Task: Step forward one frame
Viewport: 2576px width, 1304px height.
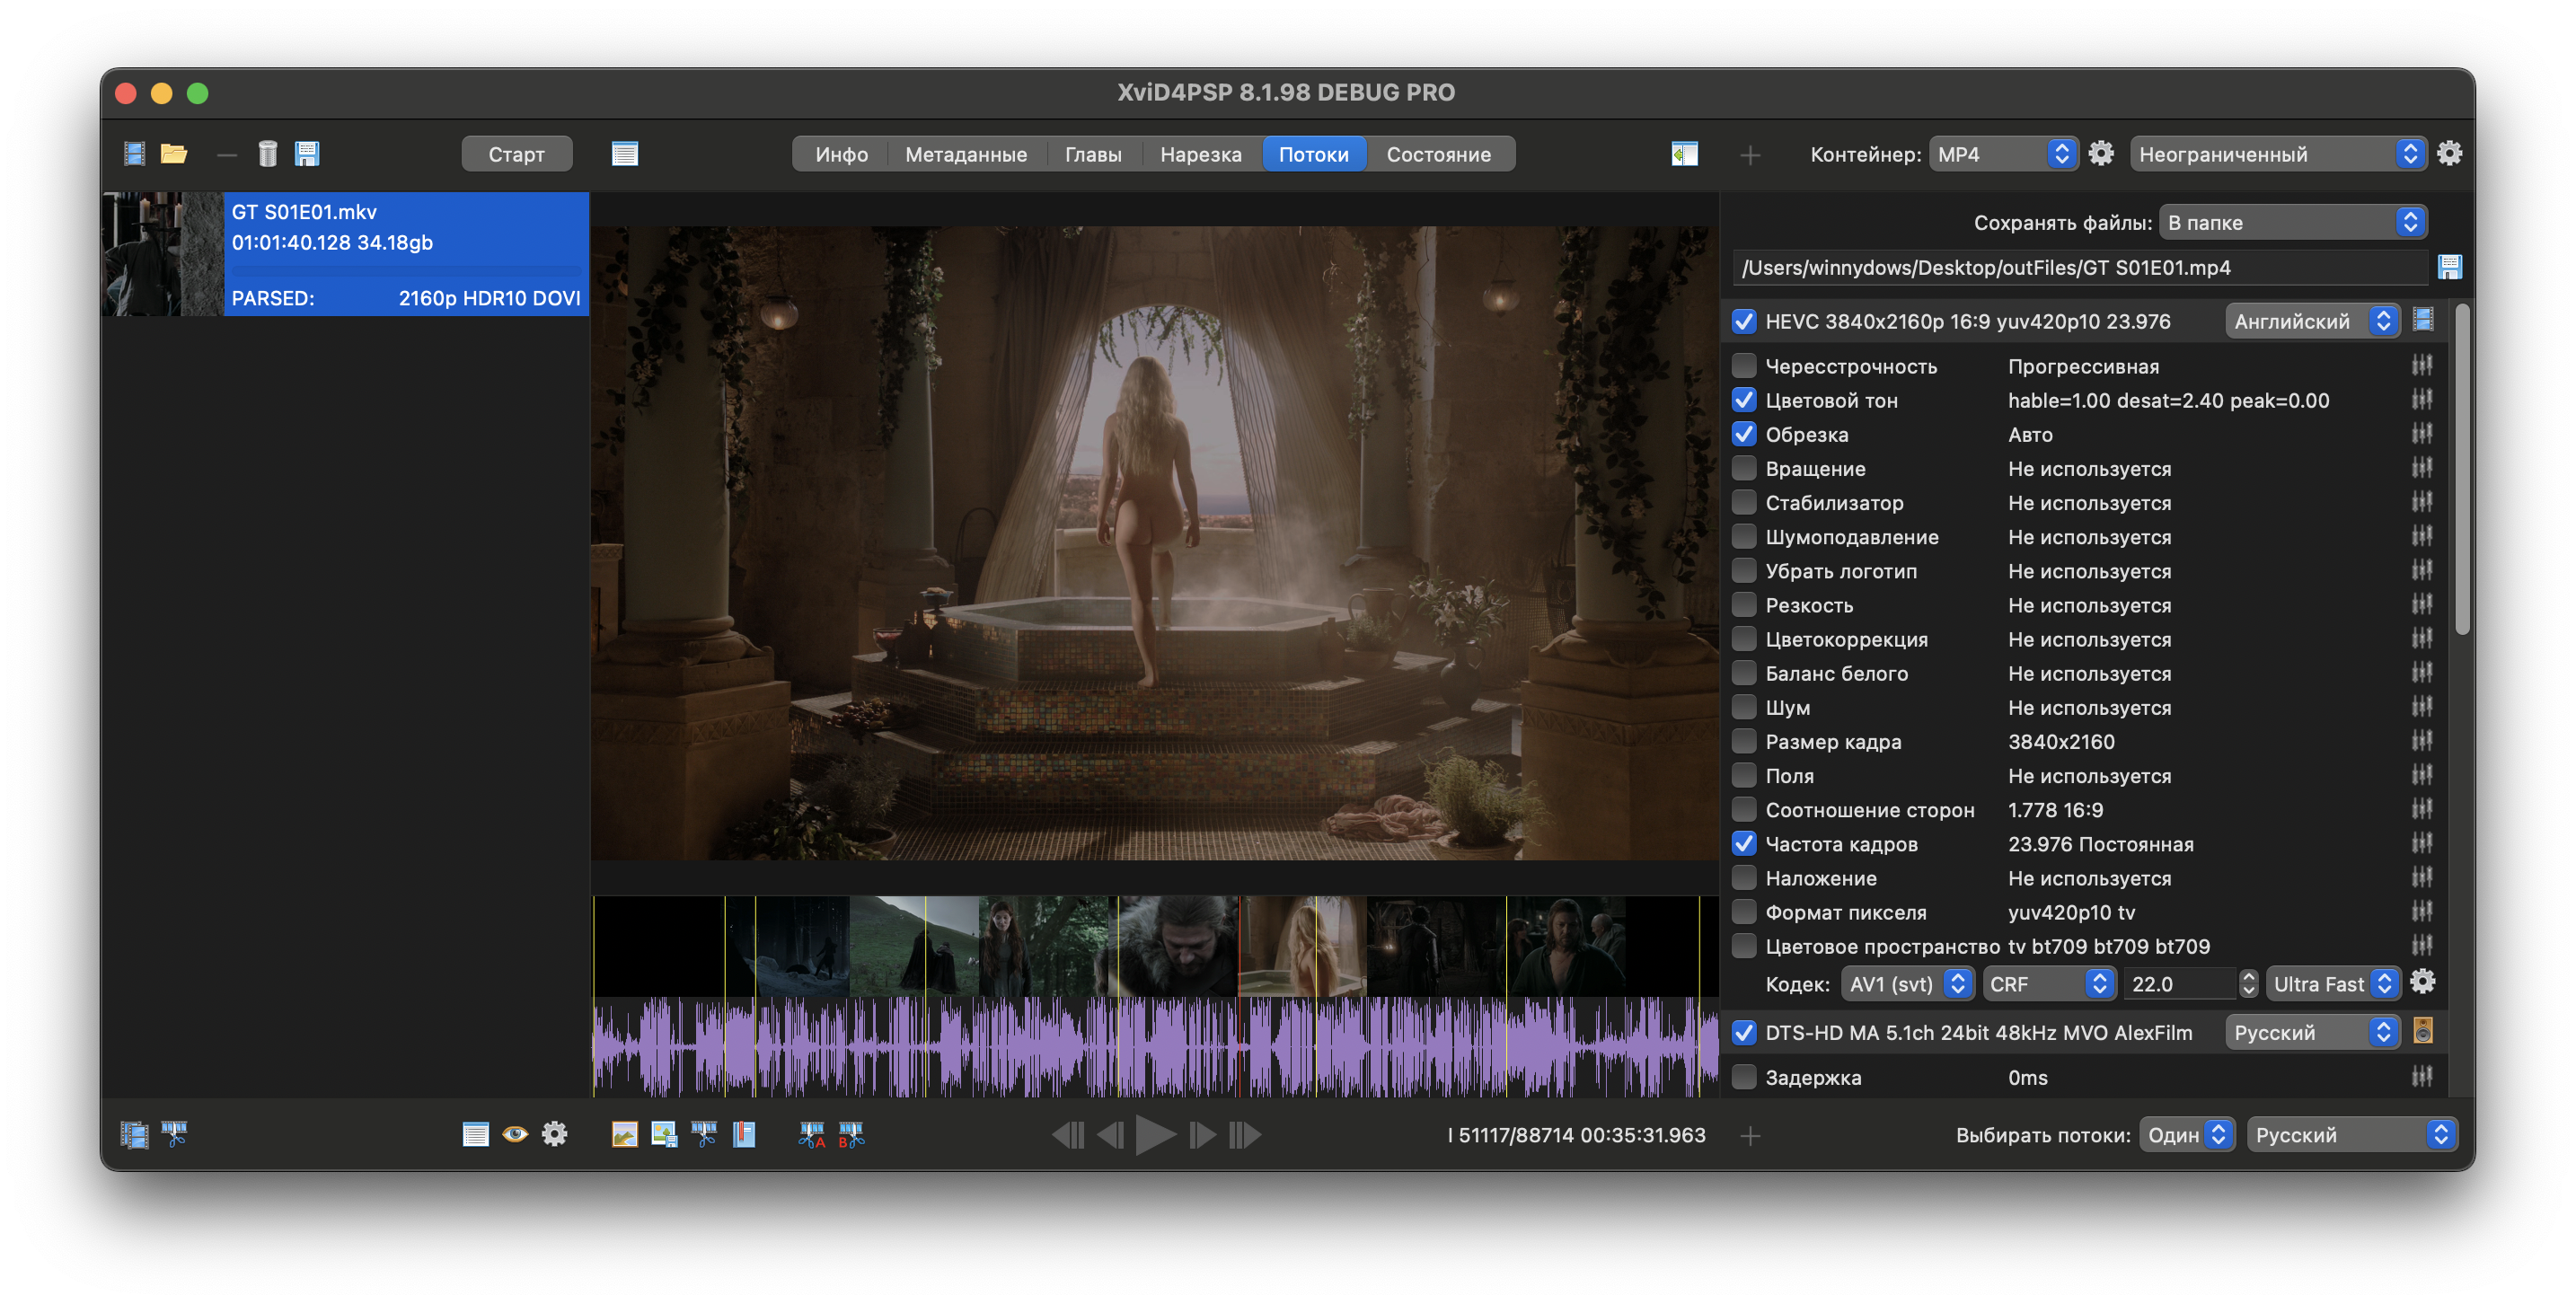Action: (1202, 1134)
